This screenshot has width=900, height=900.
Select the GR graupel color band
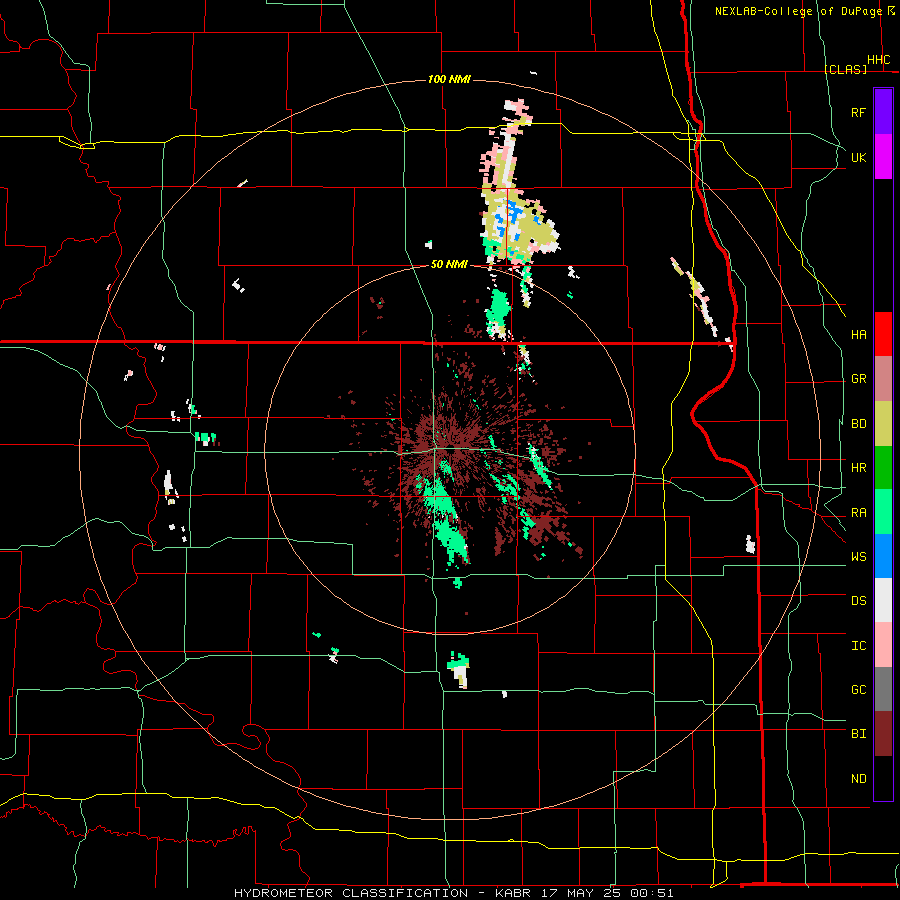pos(883,379)
